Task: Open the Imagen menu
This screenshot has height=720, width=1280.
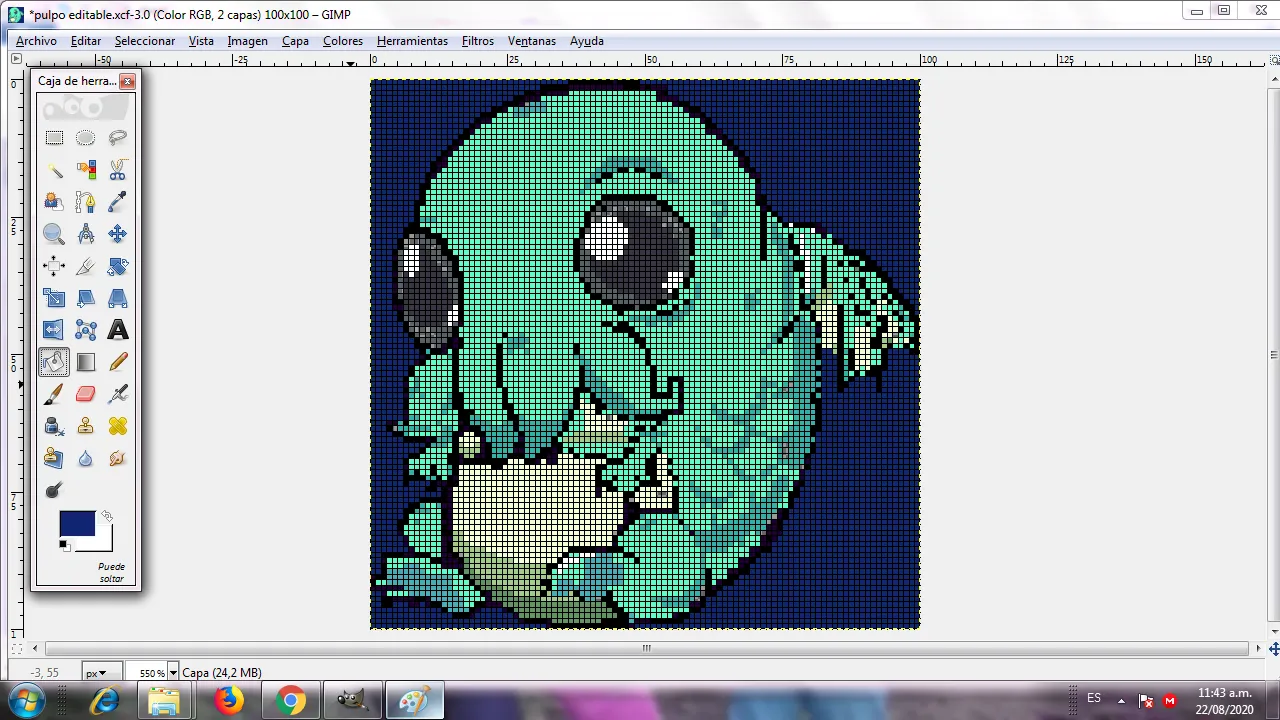Action: [247, 41]
